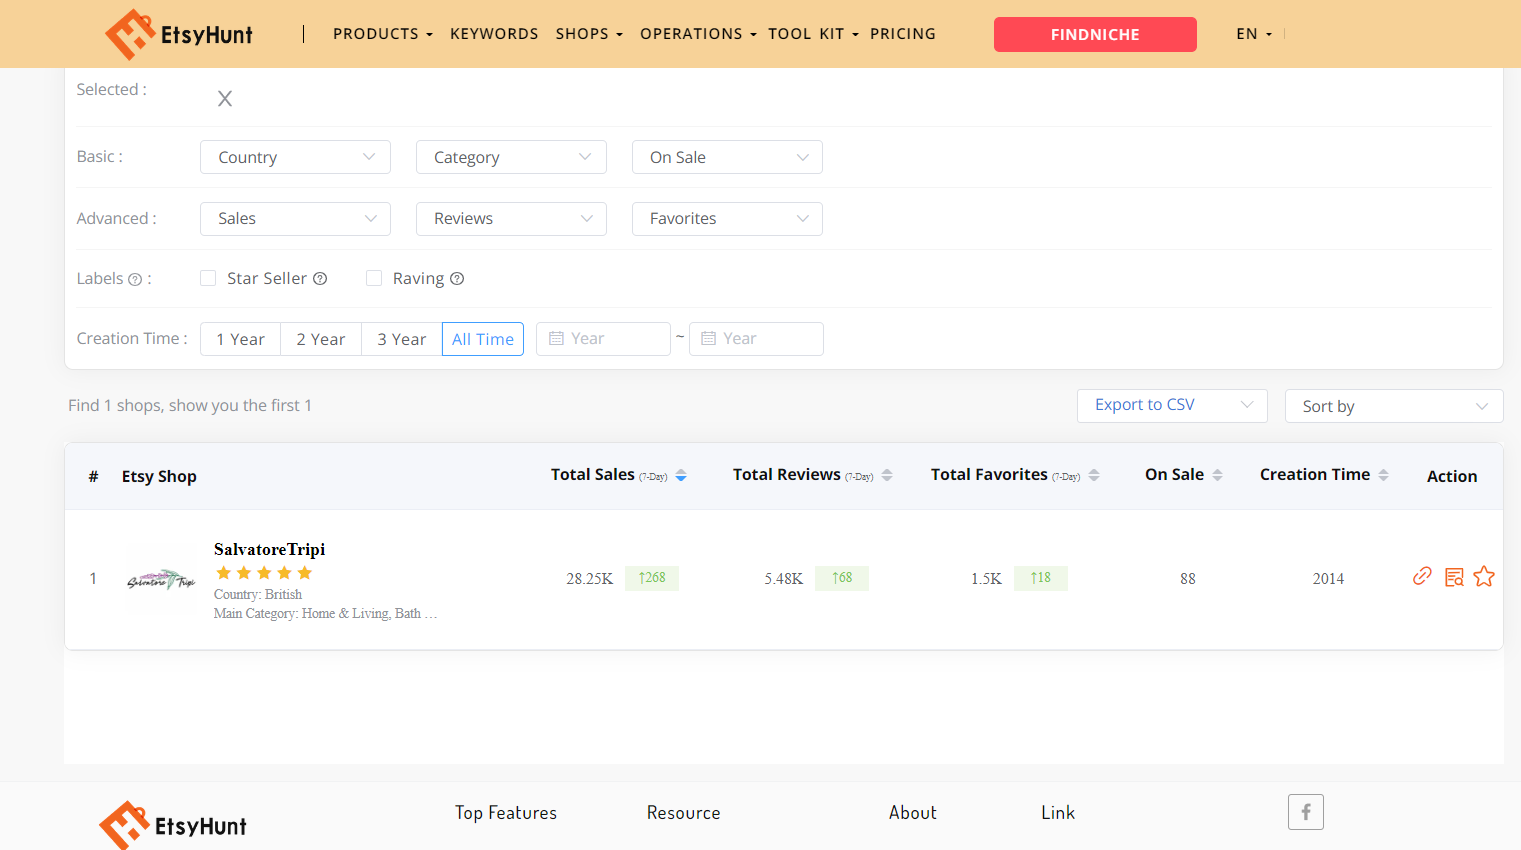Select 2 Year creation time
Viewport: 1521px width, 850px height.
(321, 339)
